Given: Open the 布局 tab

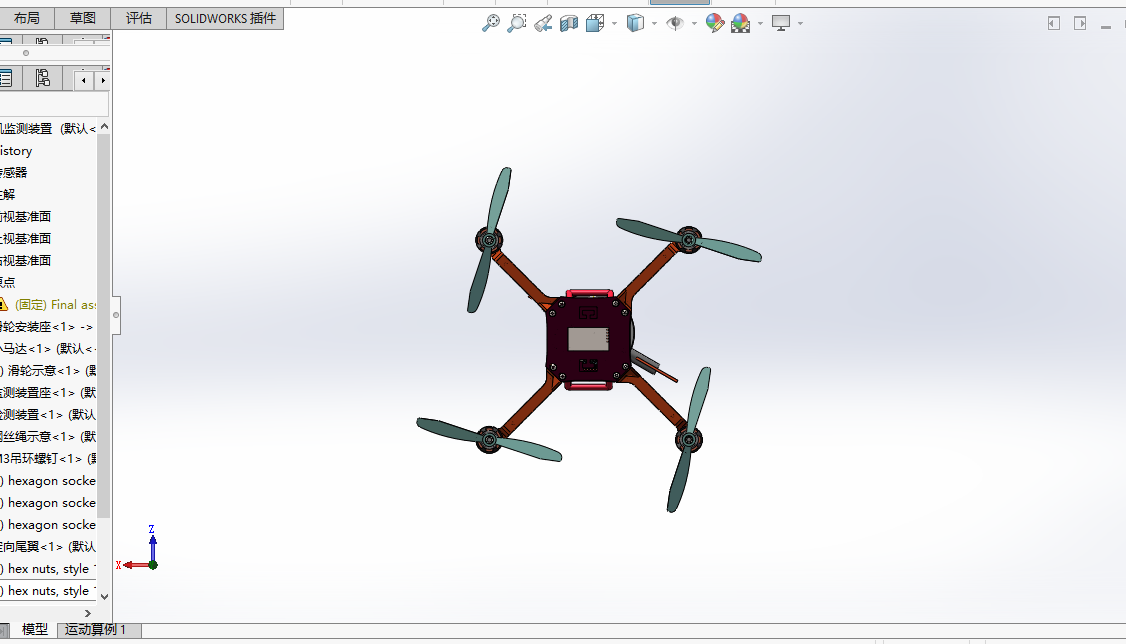Looking at the screenshot, I should click(x=27, y=18).
